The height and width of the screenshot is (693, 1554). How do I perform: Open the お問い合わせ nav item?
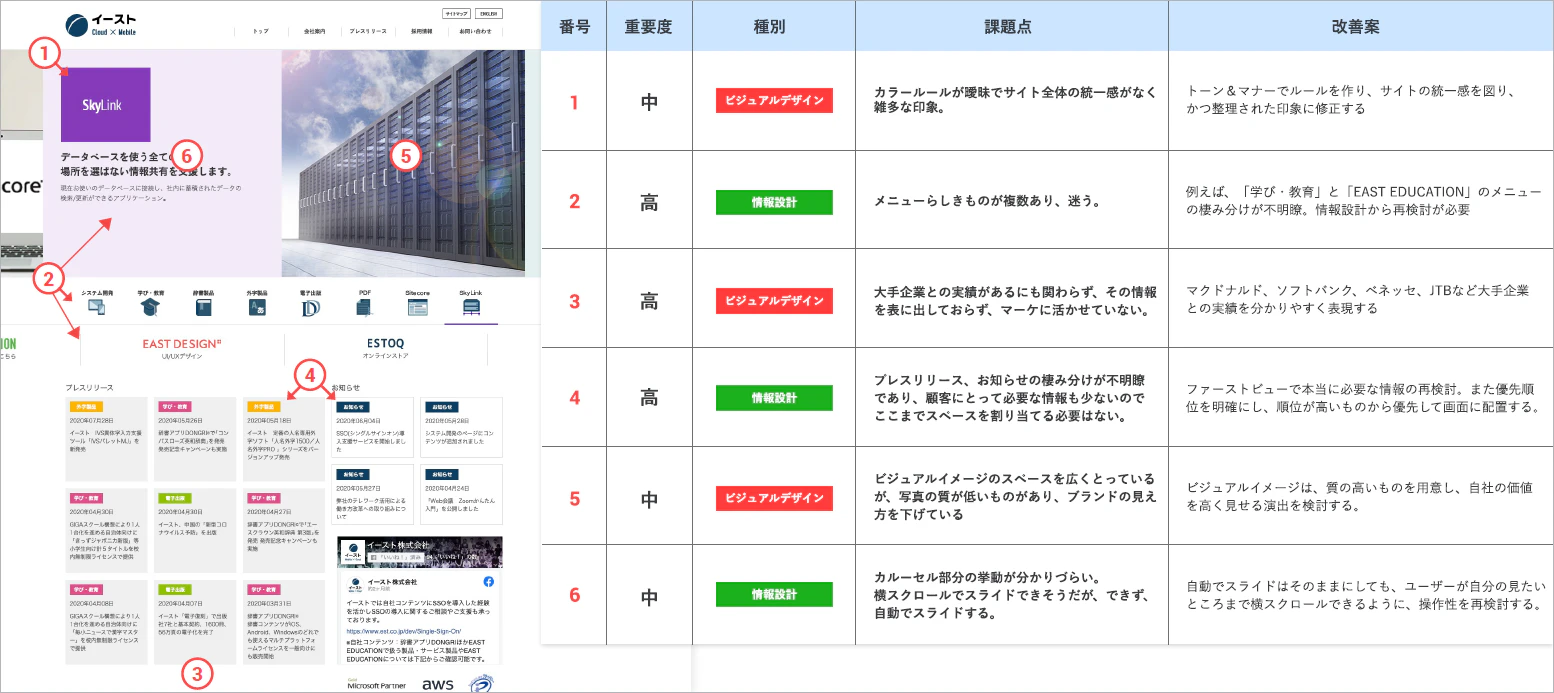coord(475,32)
